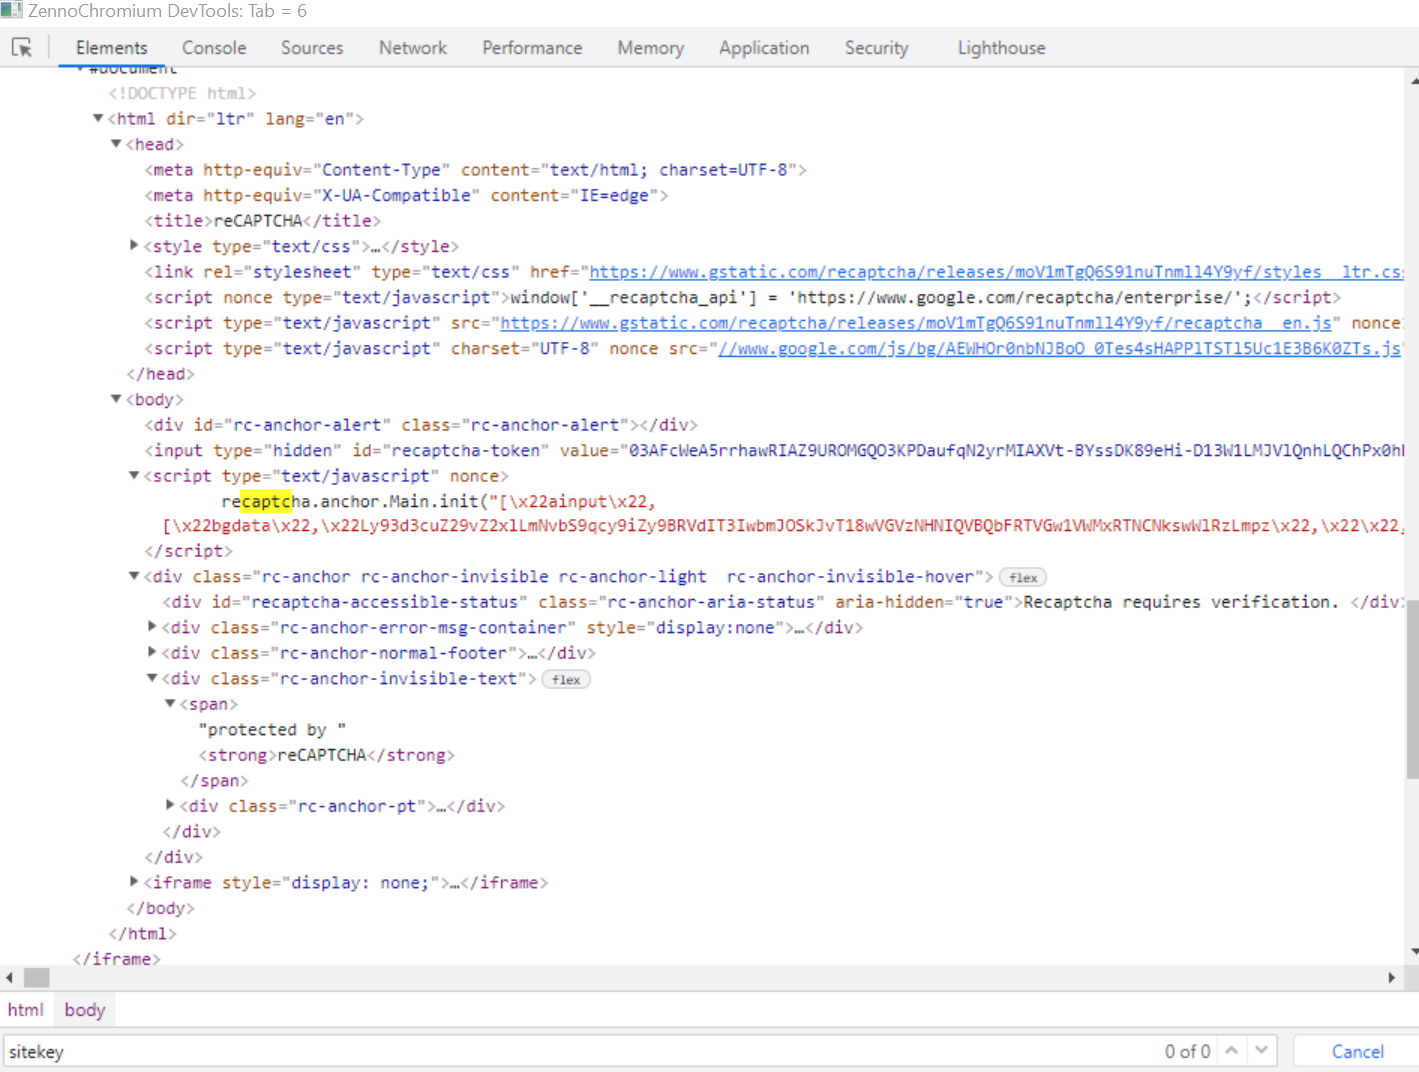Open the Performance tab
Viewport: 1419px width, 1072px height.
[532, 47]
